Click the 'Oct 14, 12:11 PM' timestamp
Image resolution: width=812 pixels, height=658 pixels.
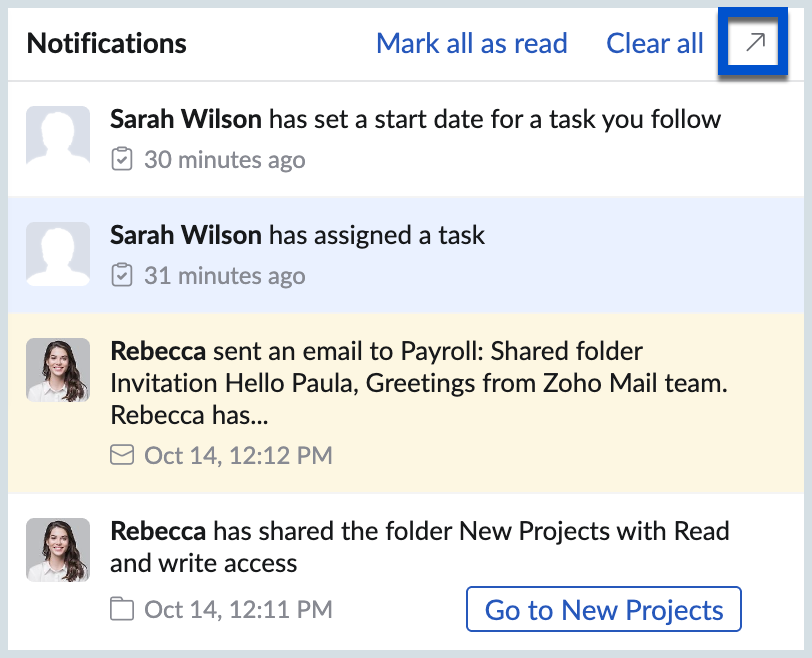[x=238, y=609]
